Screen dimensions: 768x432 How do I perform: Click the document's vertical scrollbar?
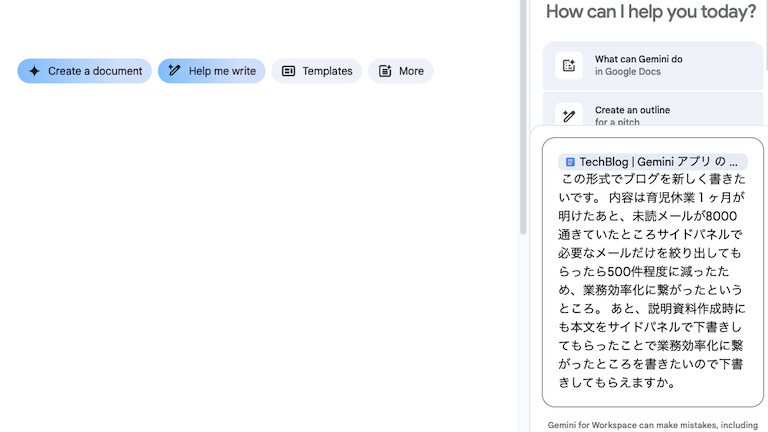[523, 118]
